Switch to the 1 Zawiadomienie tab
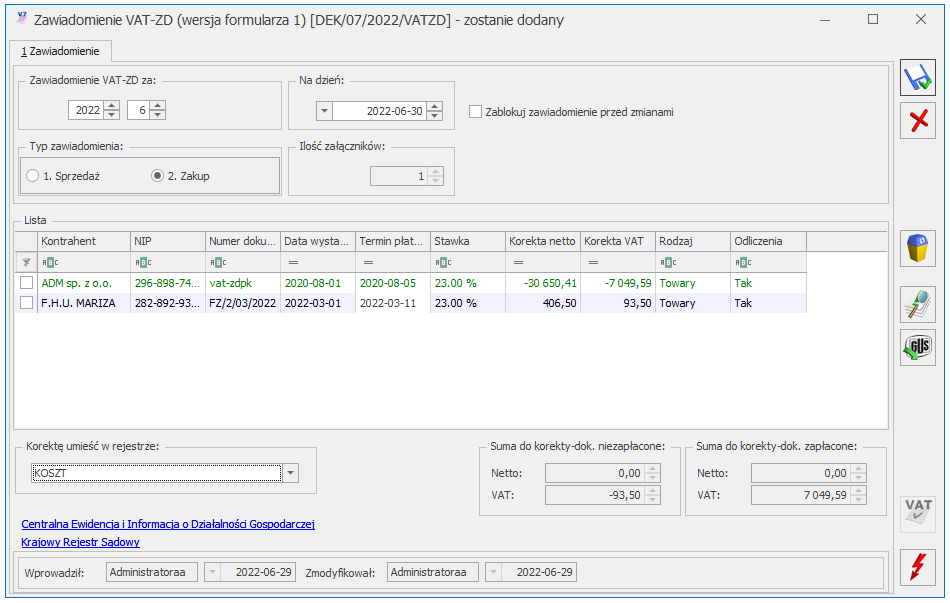950x603 pixels. click(x=60, y=51)
